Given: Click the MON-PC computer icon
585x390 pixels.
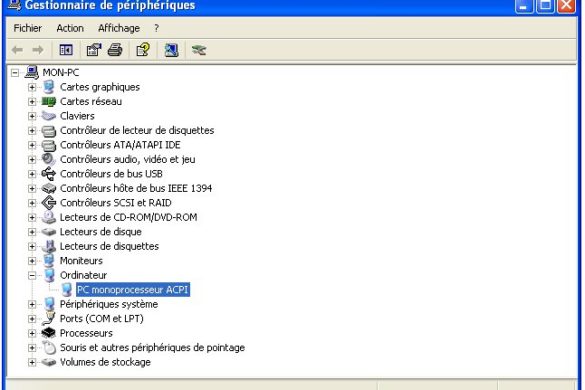Looking at the screenshot, I should (32, 72).
